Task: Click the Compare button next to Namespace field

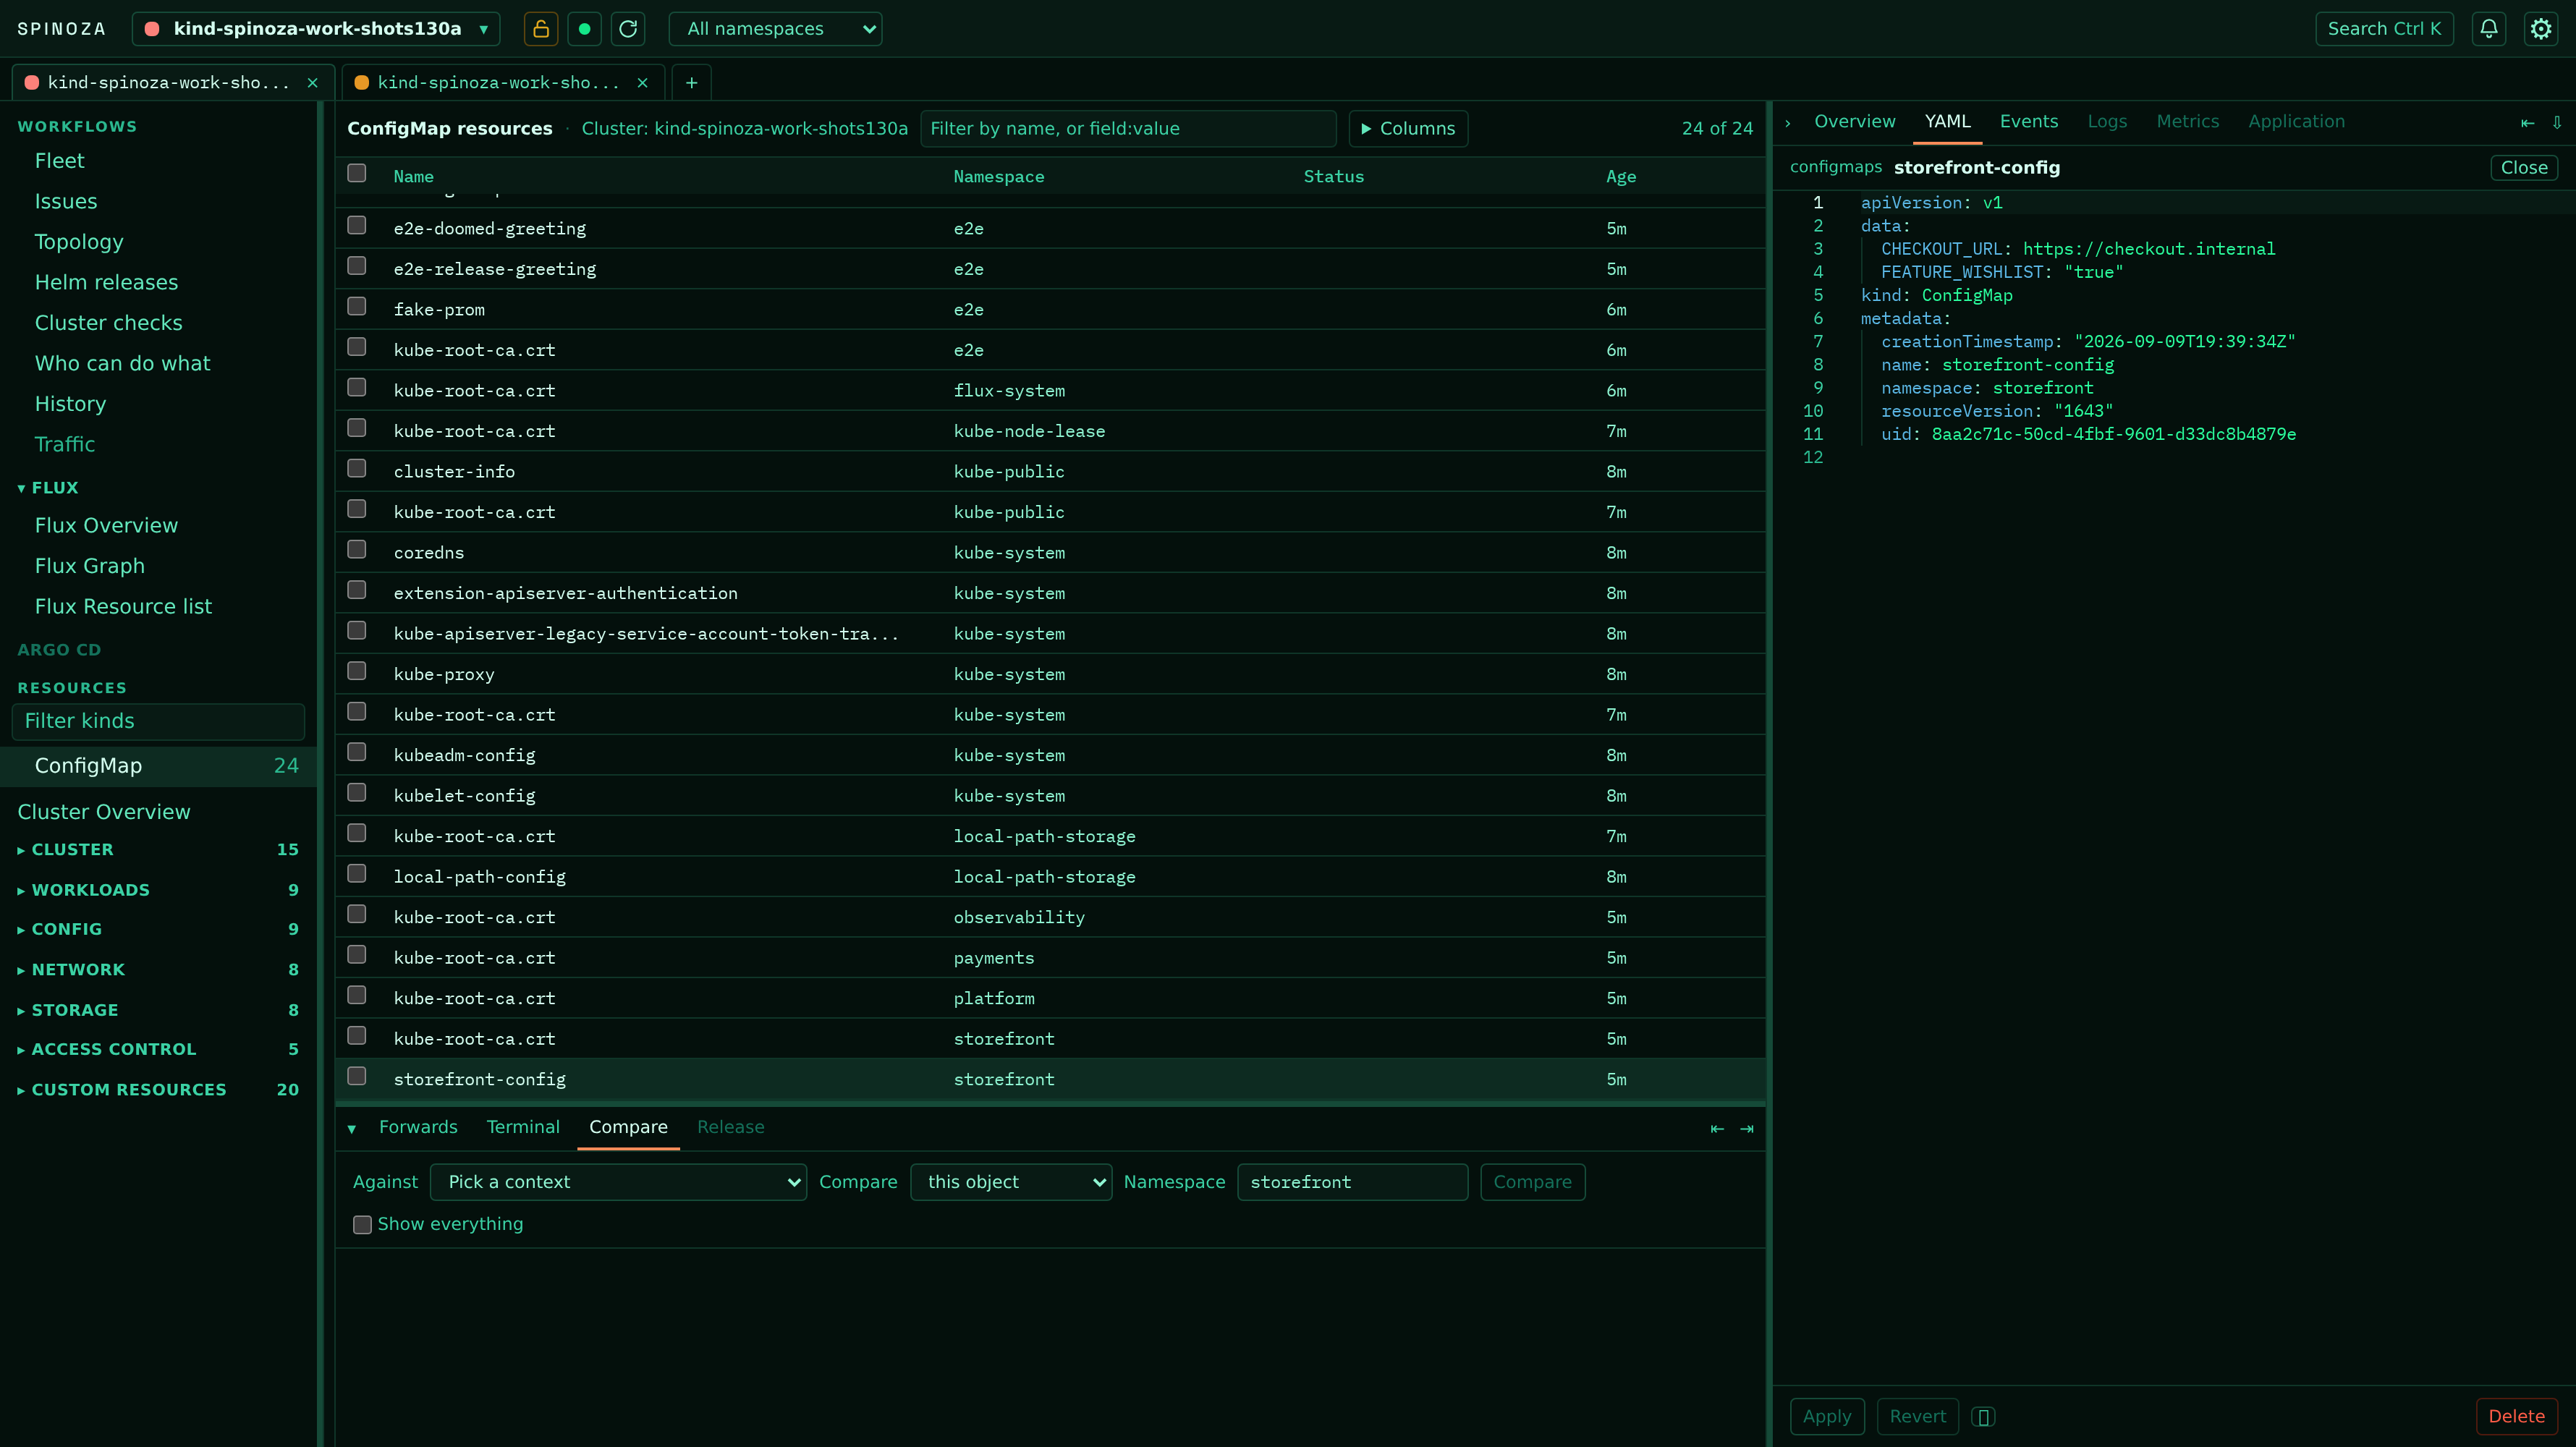Action: pyautogui.click(x=1532, y=1182)
